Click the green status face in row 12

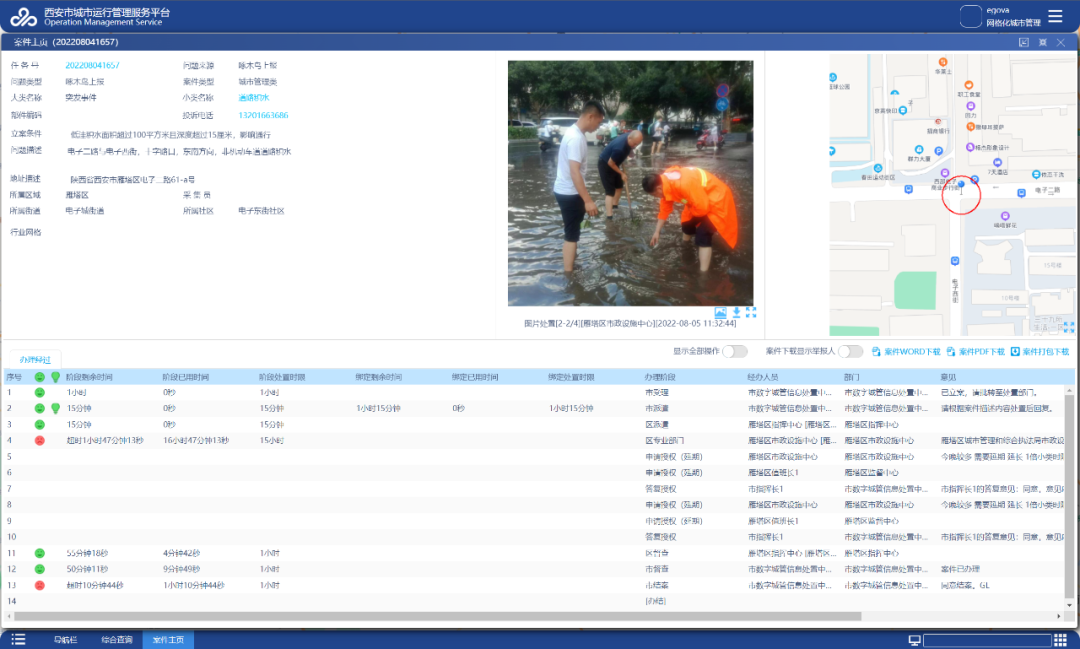(40, 569)
